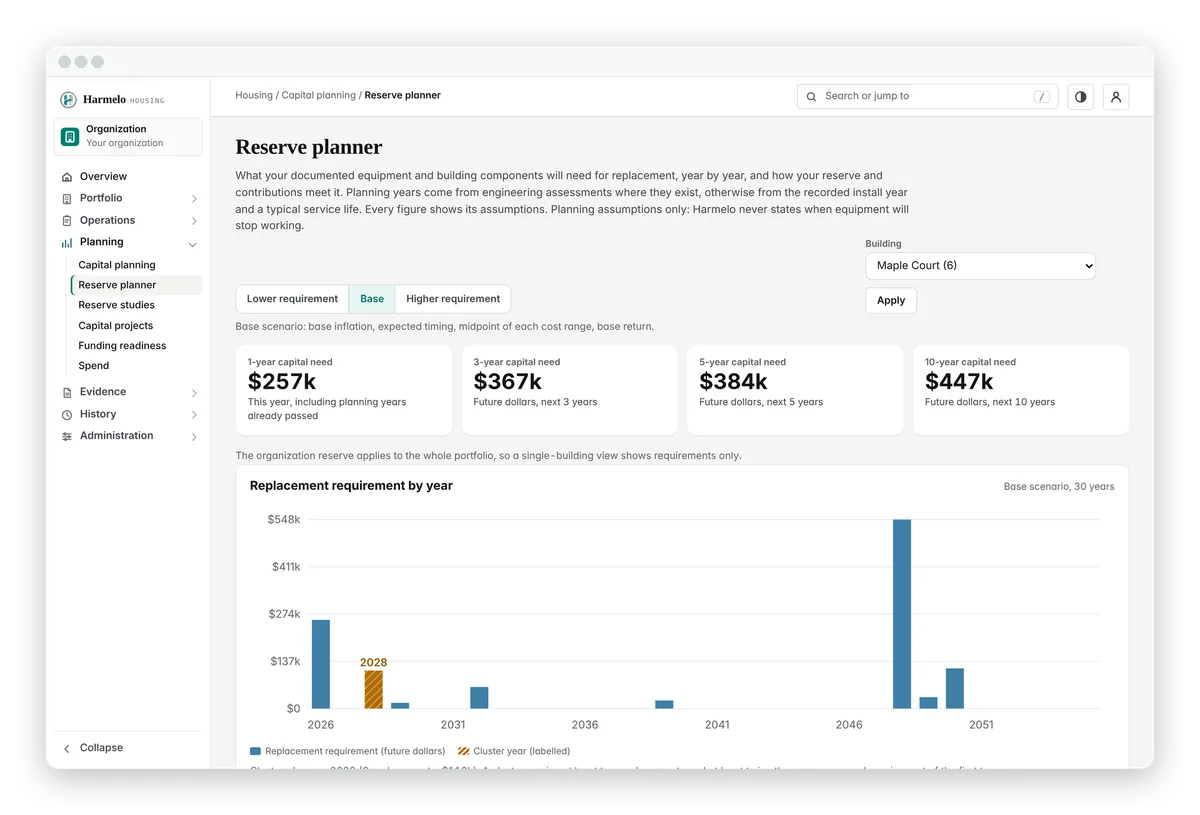Click the tallest bar at 2048
The width and height of the screenshot is (1200, 815).
point(902,614)
